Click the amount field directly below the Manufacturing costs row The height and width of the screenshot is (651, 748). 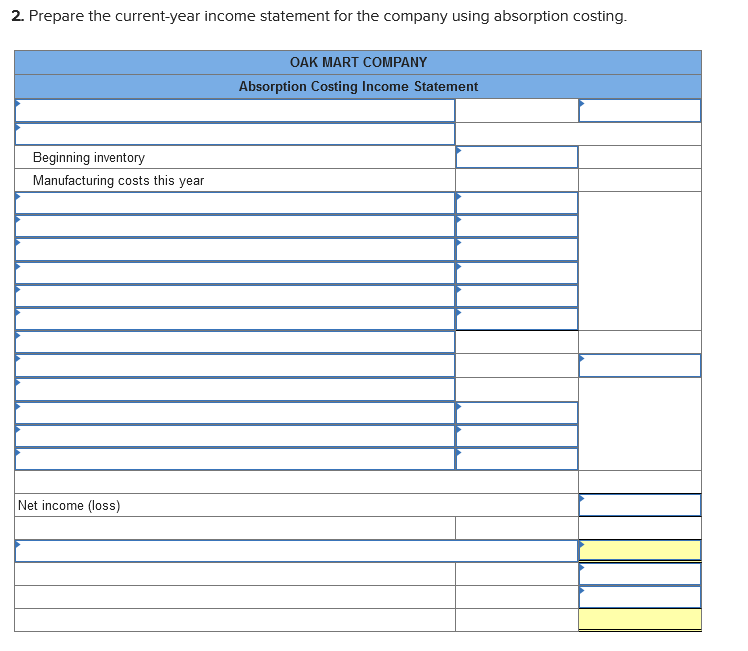517,203
